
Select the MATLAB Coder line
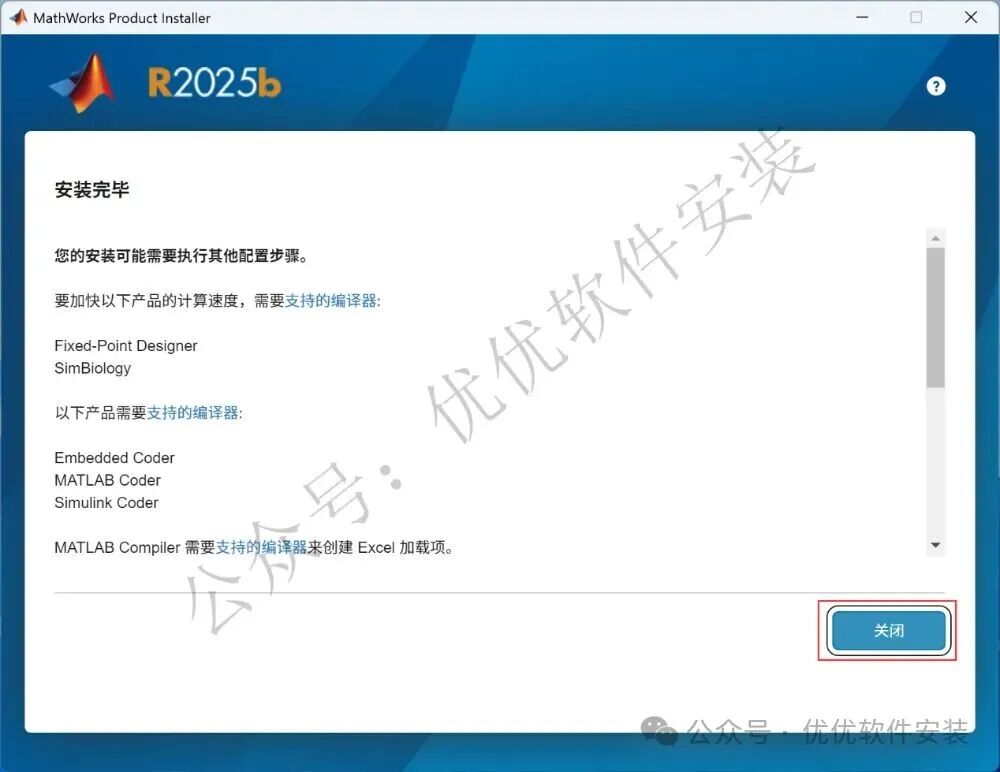[x=107, y=480]
